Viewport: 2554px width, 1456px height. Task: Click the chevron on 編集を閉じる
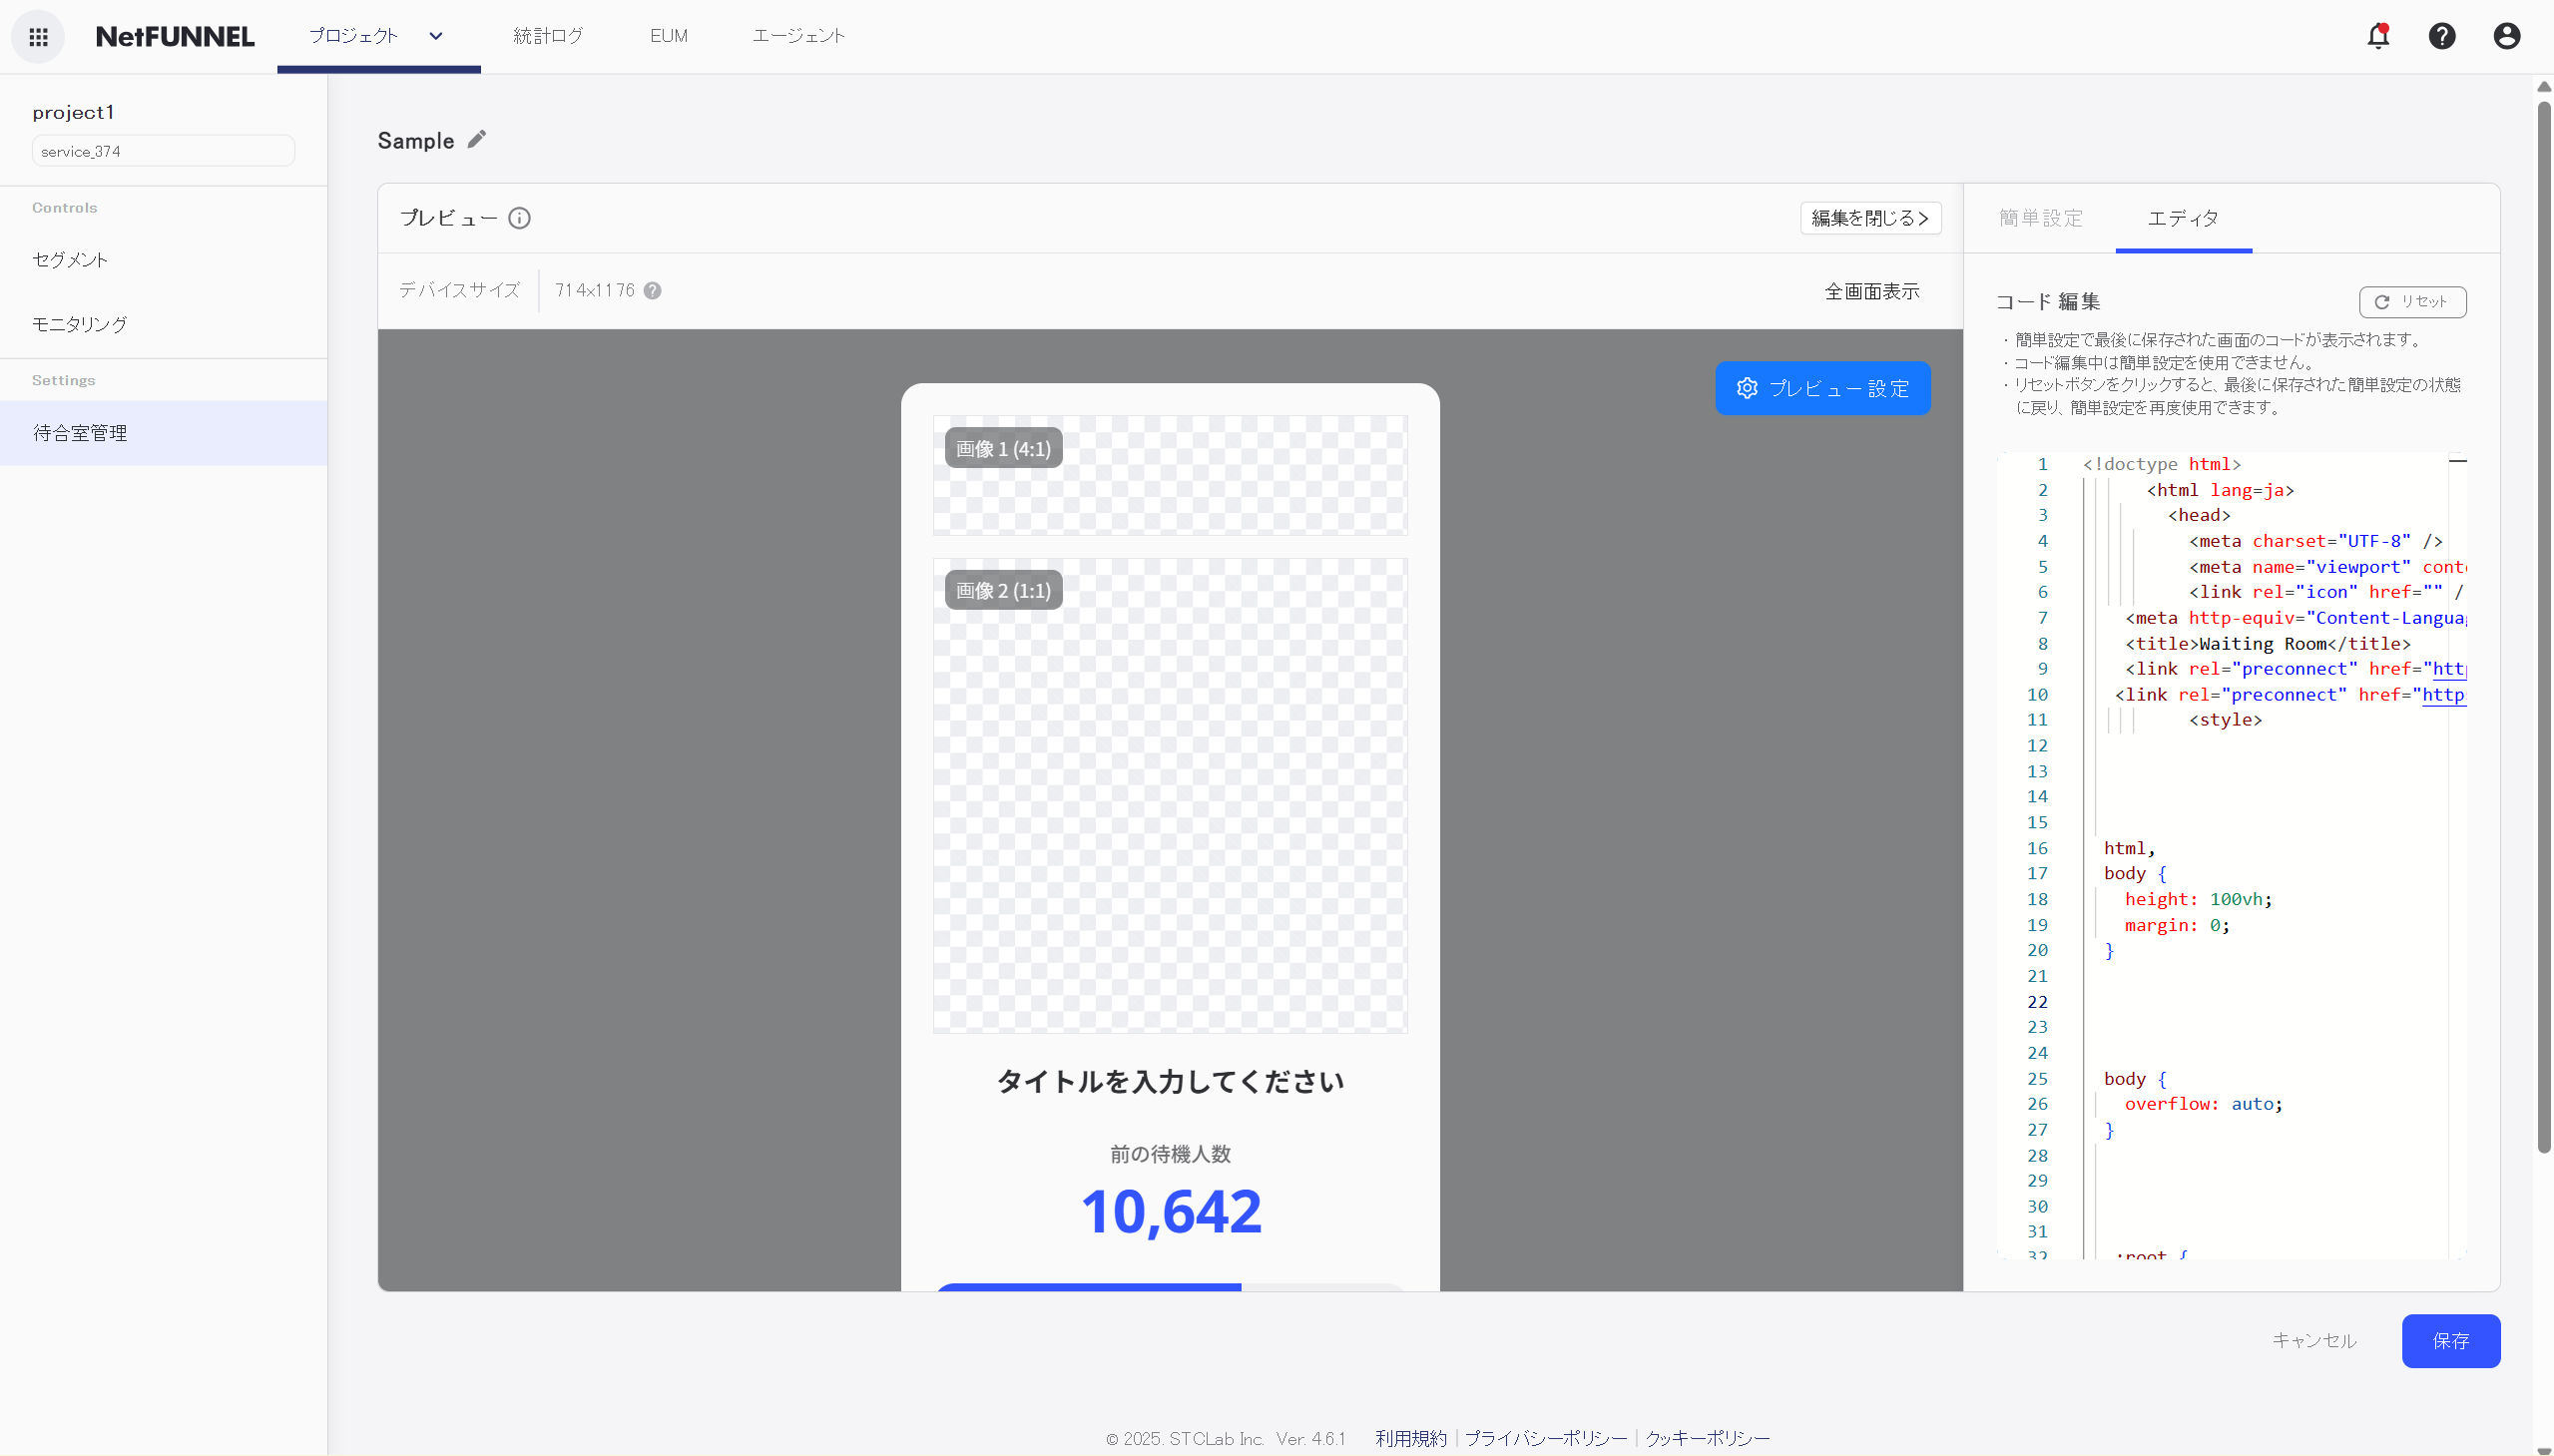[1925, 217]
